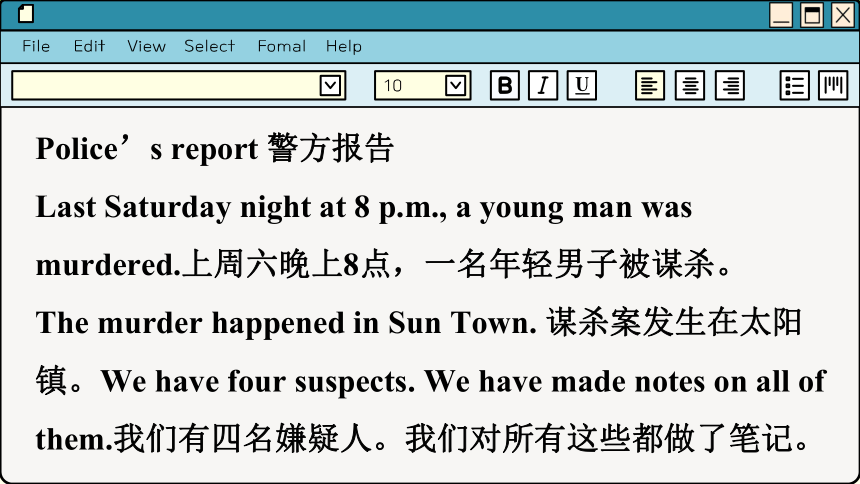This screenshot has width=860, height=484.
Task: Toggle Bold formatting button
Action: tap(505, 86)
